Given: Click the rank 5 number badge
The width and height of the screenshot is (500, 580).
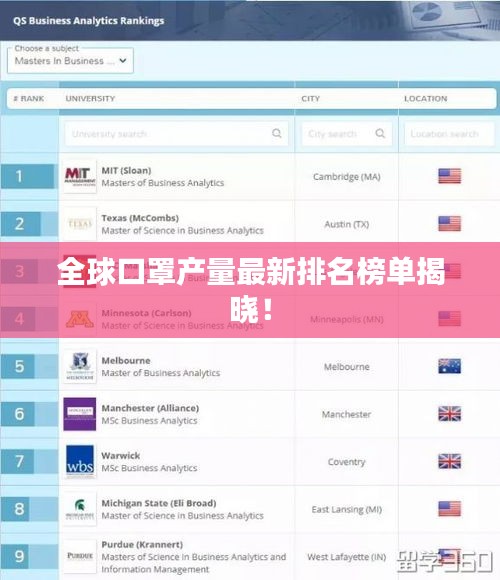Looking at the screenshot, I should 18,366.
